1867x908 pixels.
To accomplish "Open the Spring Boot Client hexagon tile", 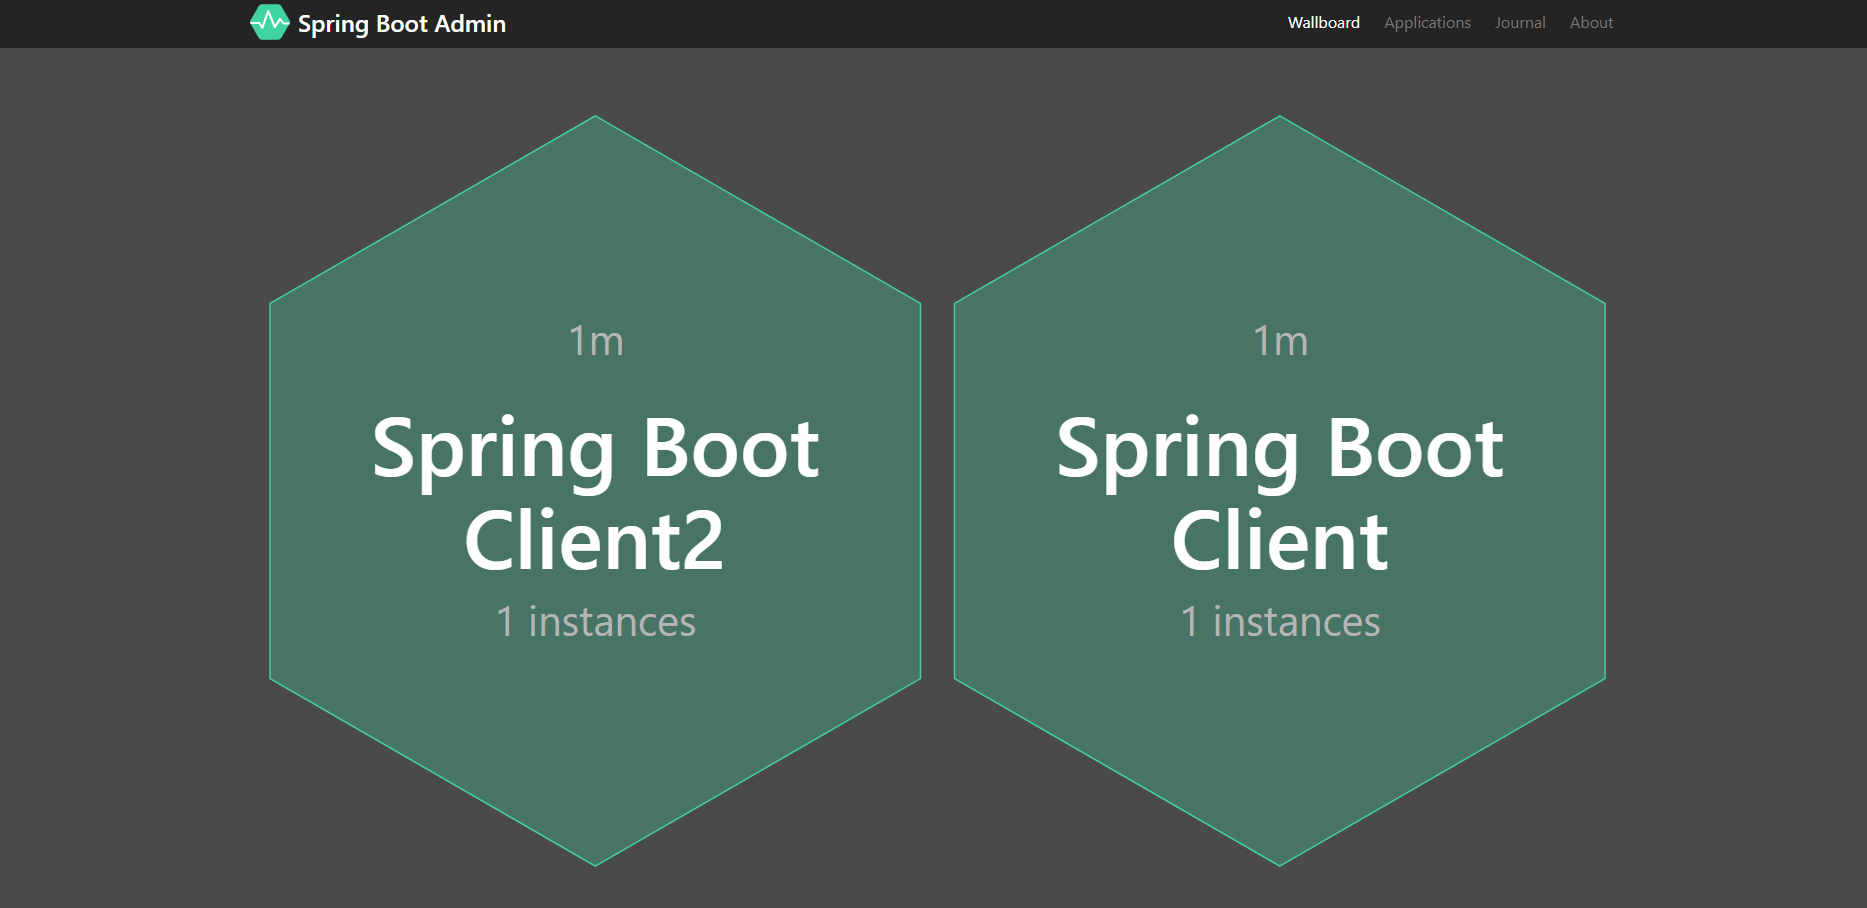I will coord(1279,490).
